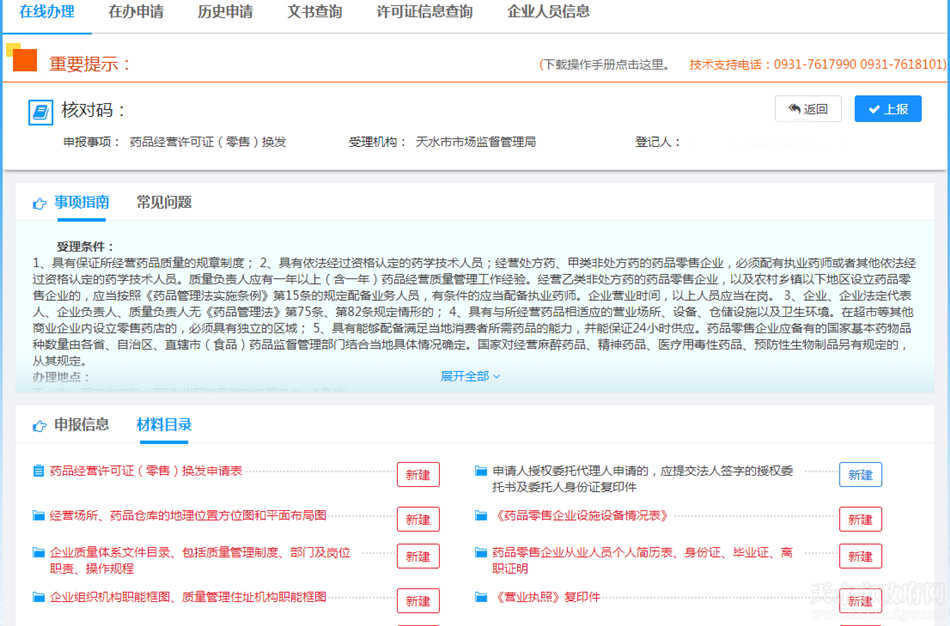Expand the guide with 展开全部
The height and width of the screenshot is (626, 950).
[470, 376]
